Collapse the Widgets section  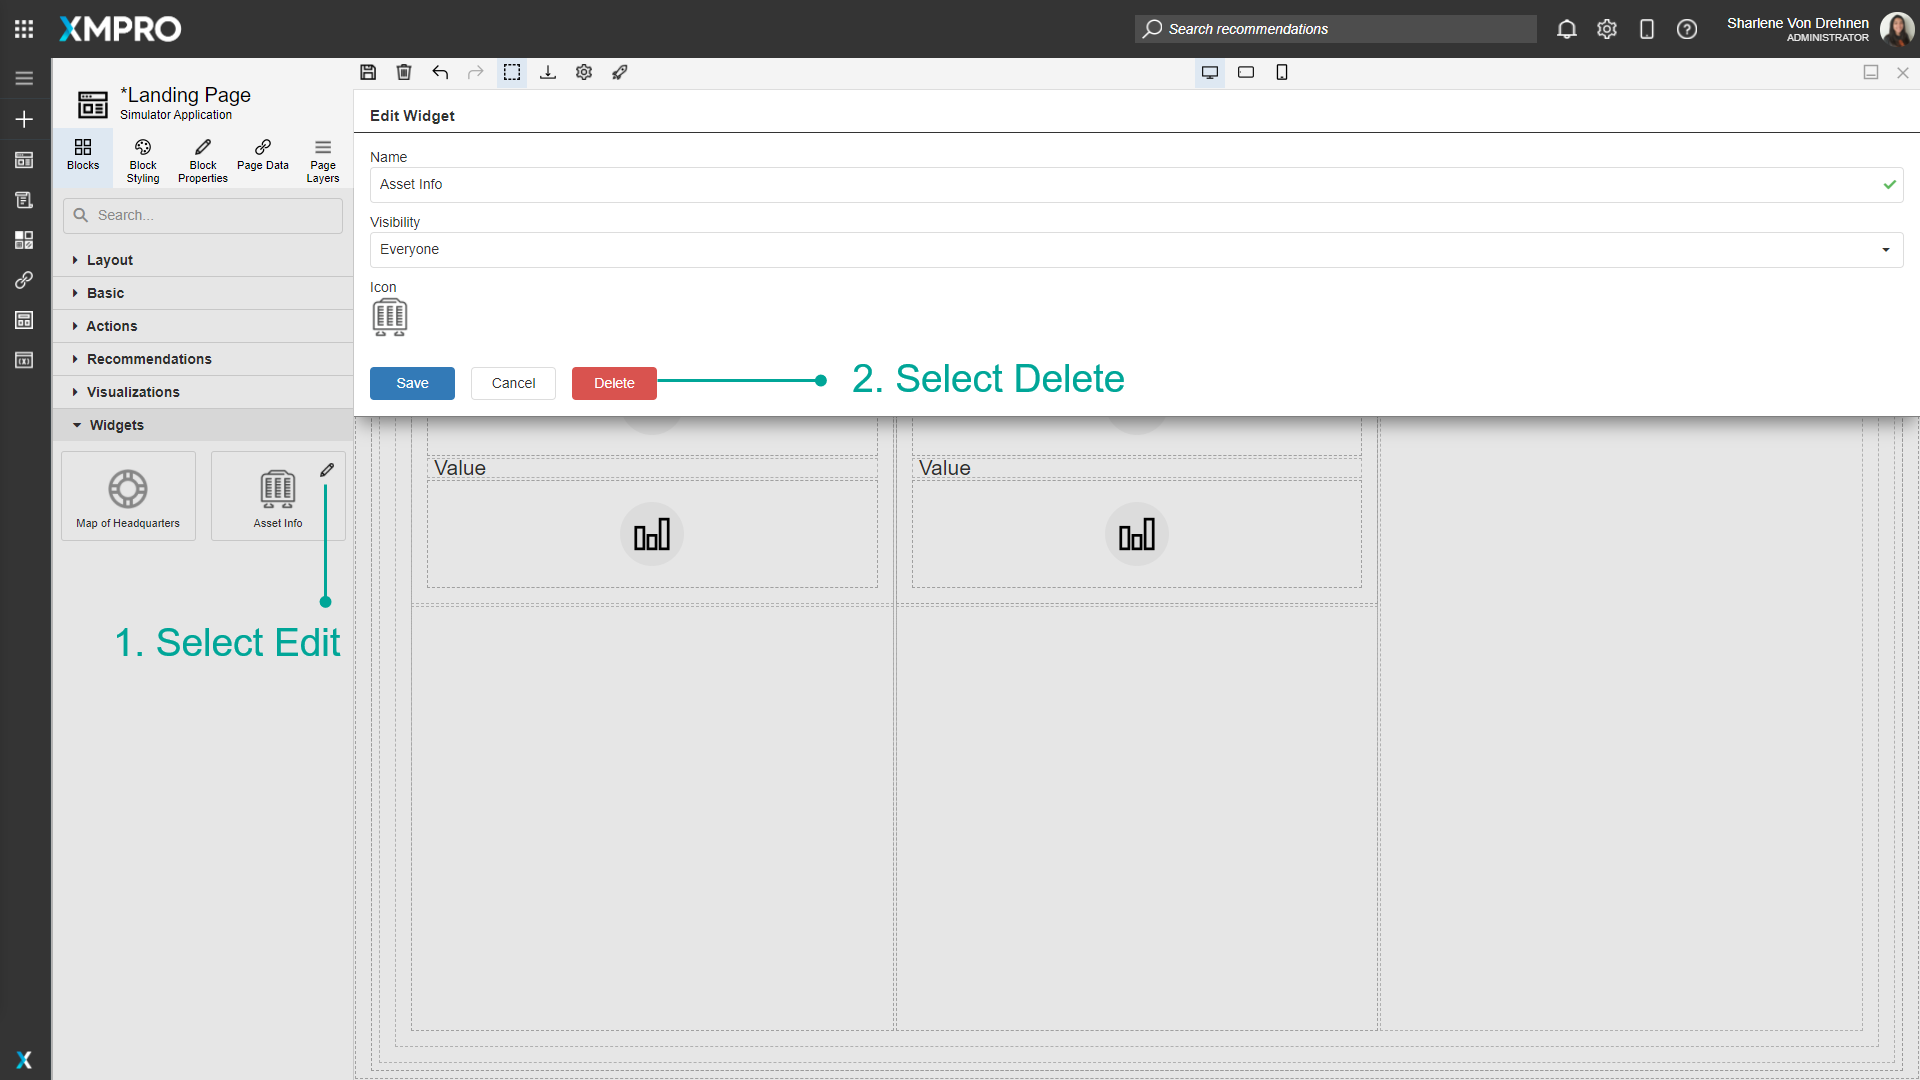click(x=117, y=425)
